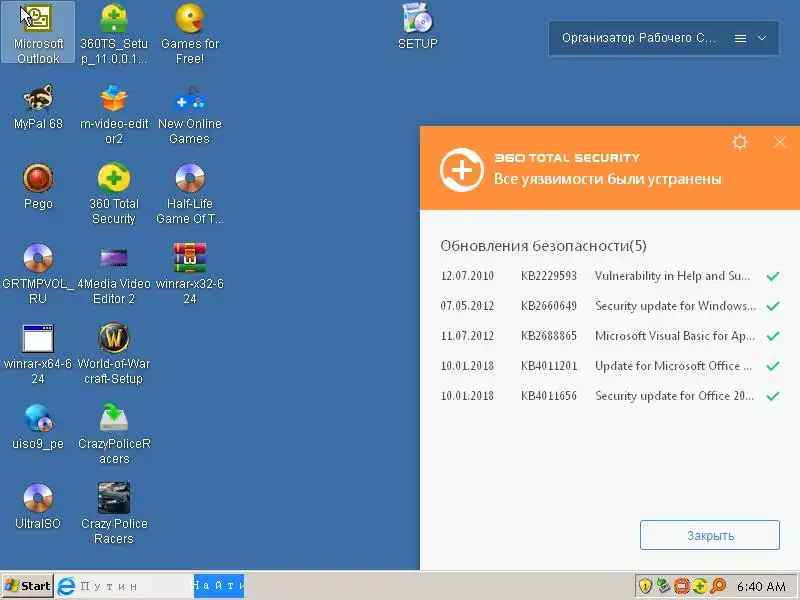The height and width of the screenshot is (600, 800).
Task: Select the m-video-editor2 icon
Action: [114, 114]
